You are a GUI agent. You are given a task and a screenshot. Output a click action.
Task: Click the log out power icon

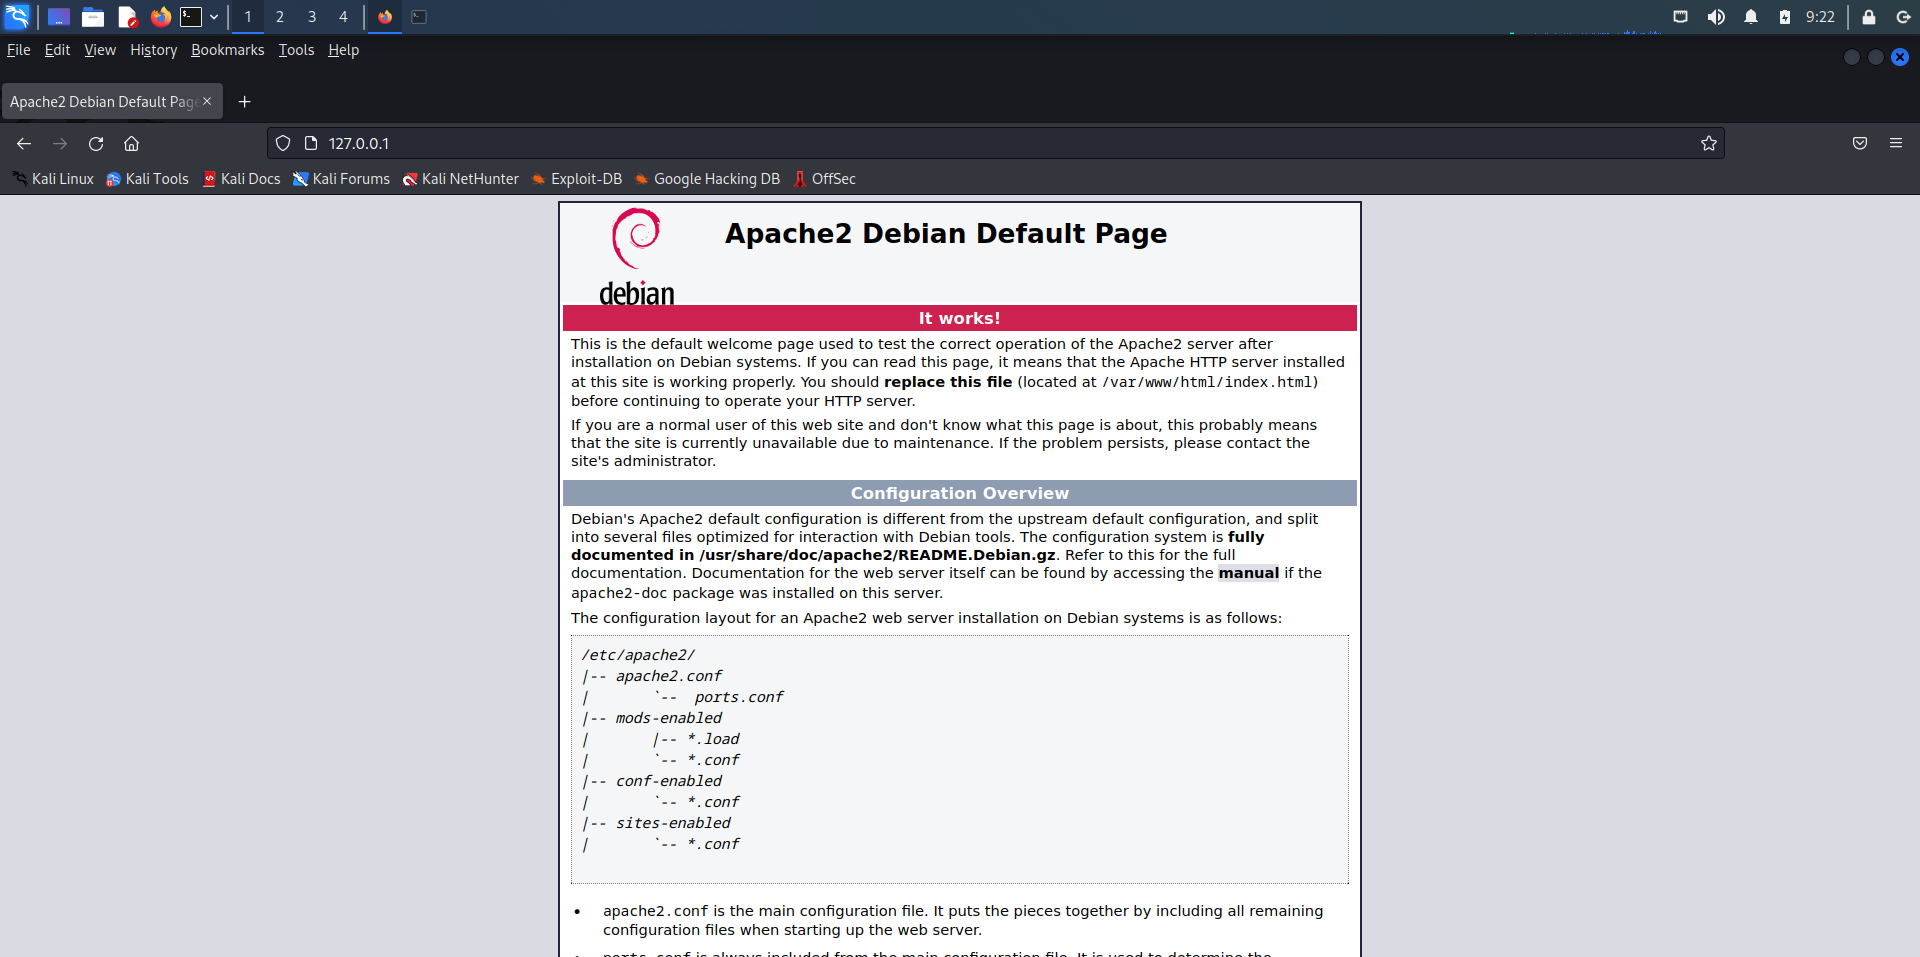pos(1903,17)
